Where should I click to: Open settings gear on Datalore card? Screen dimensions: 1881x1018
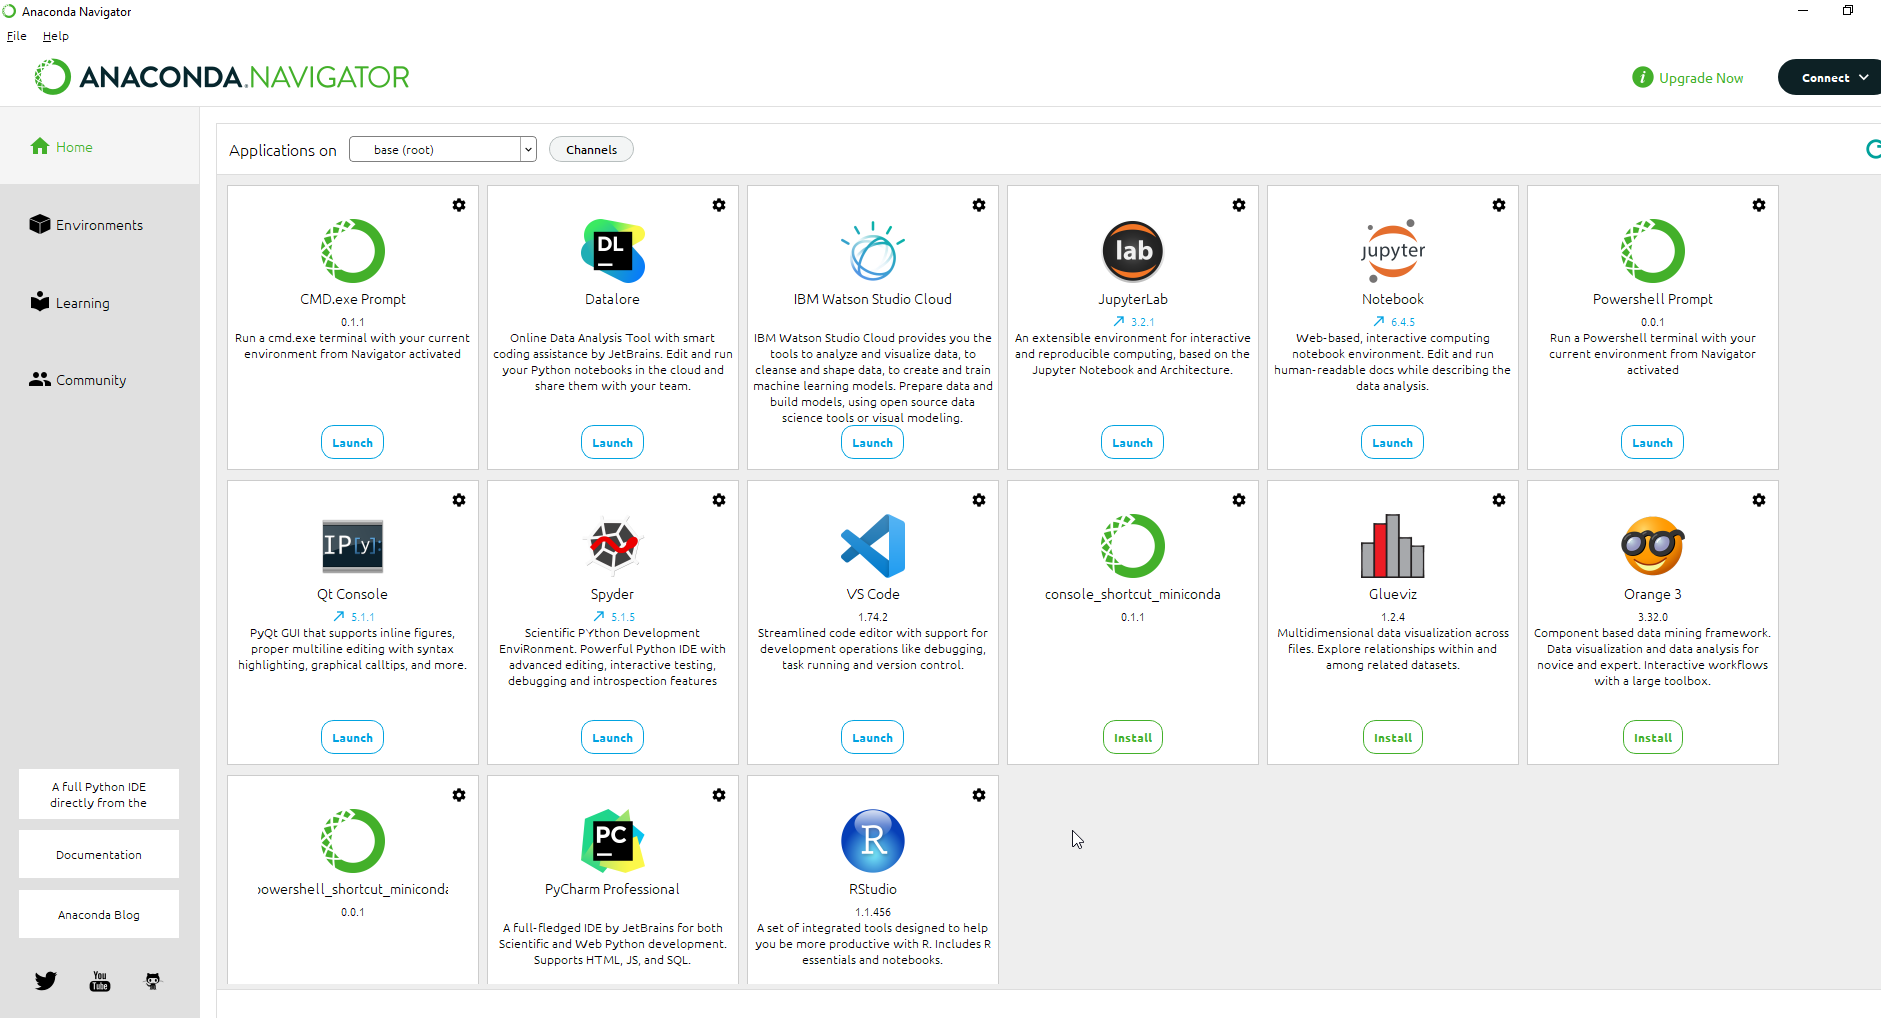point(719,205)
